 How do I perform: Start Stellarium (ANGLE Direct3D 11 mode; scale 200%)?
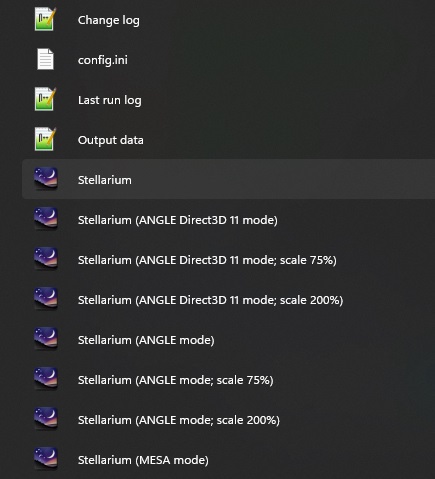click(x=210, y=300)
